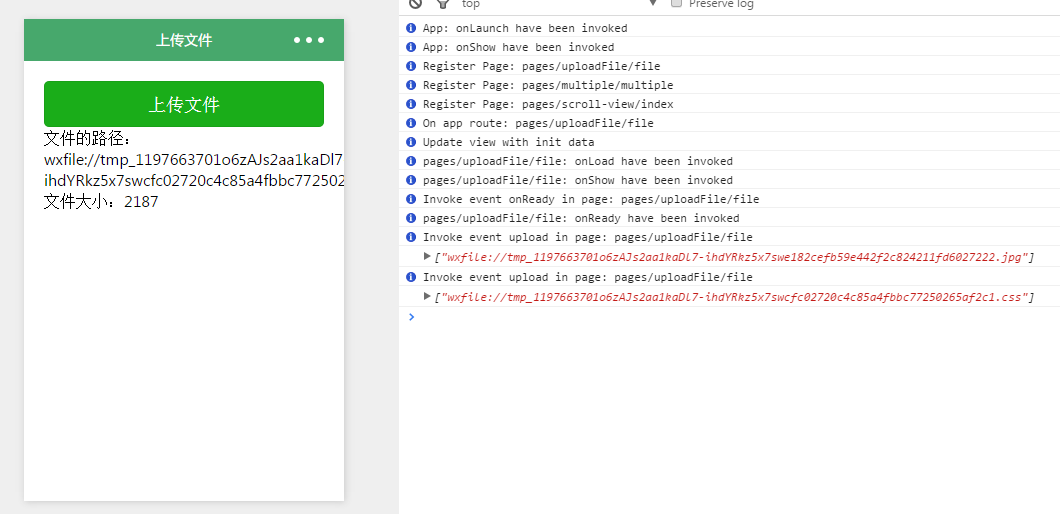Click the 文件大小：2187 text
This screenshot has width=1060, height=514.
101,202
